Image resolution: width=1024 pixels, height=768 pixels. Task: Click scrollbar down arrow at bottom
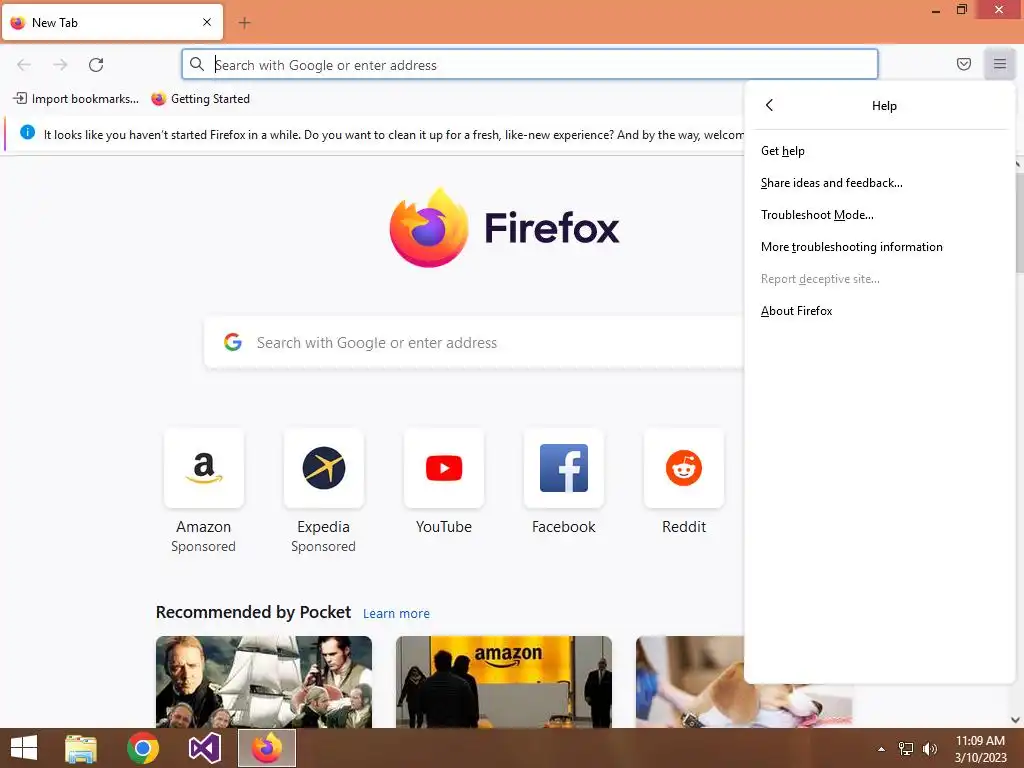tap(1016, 720)
